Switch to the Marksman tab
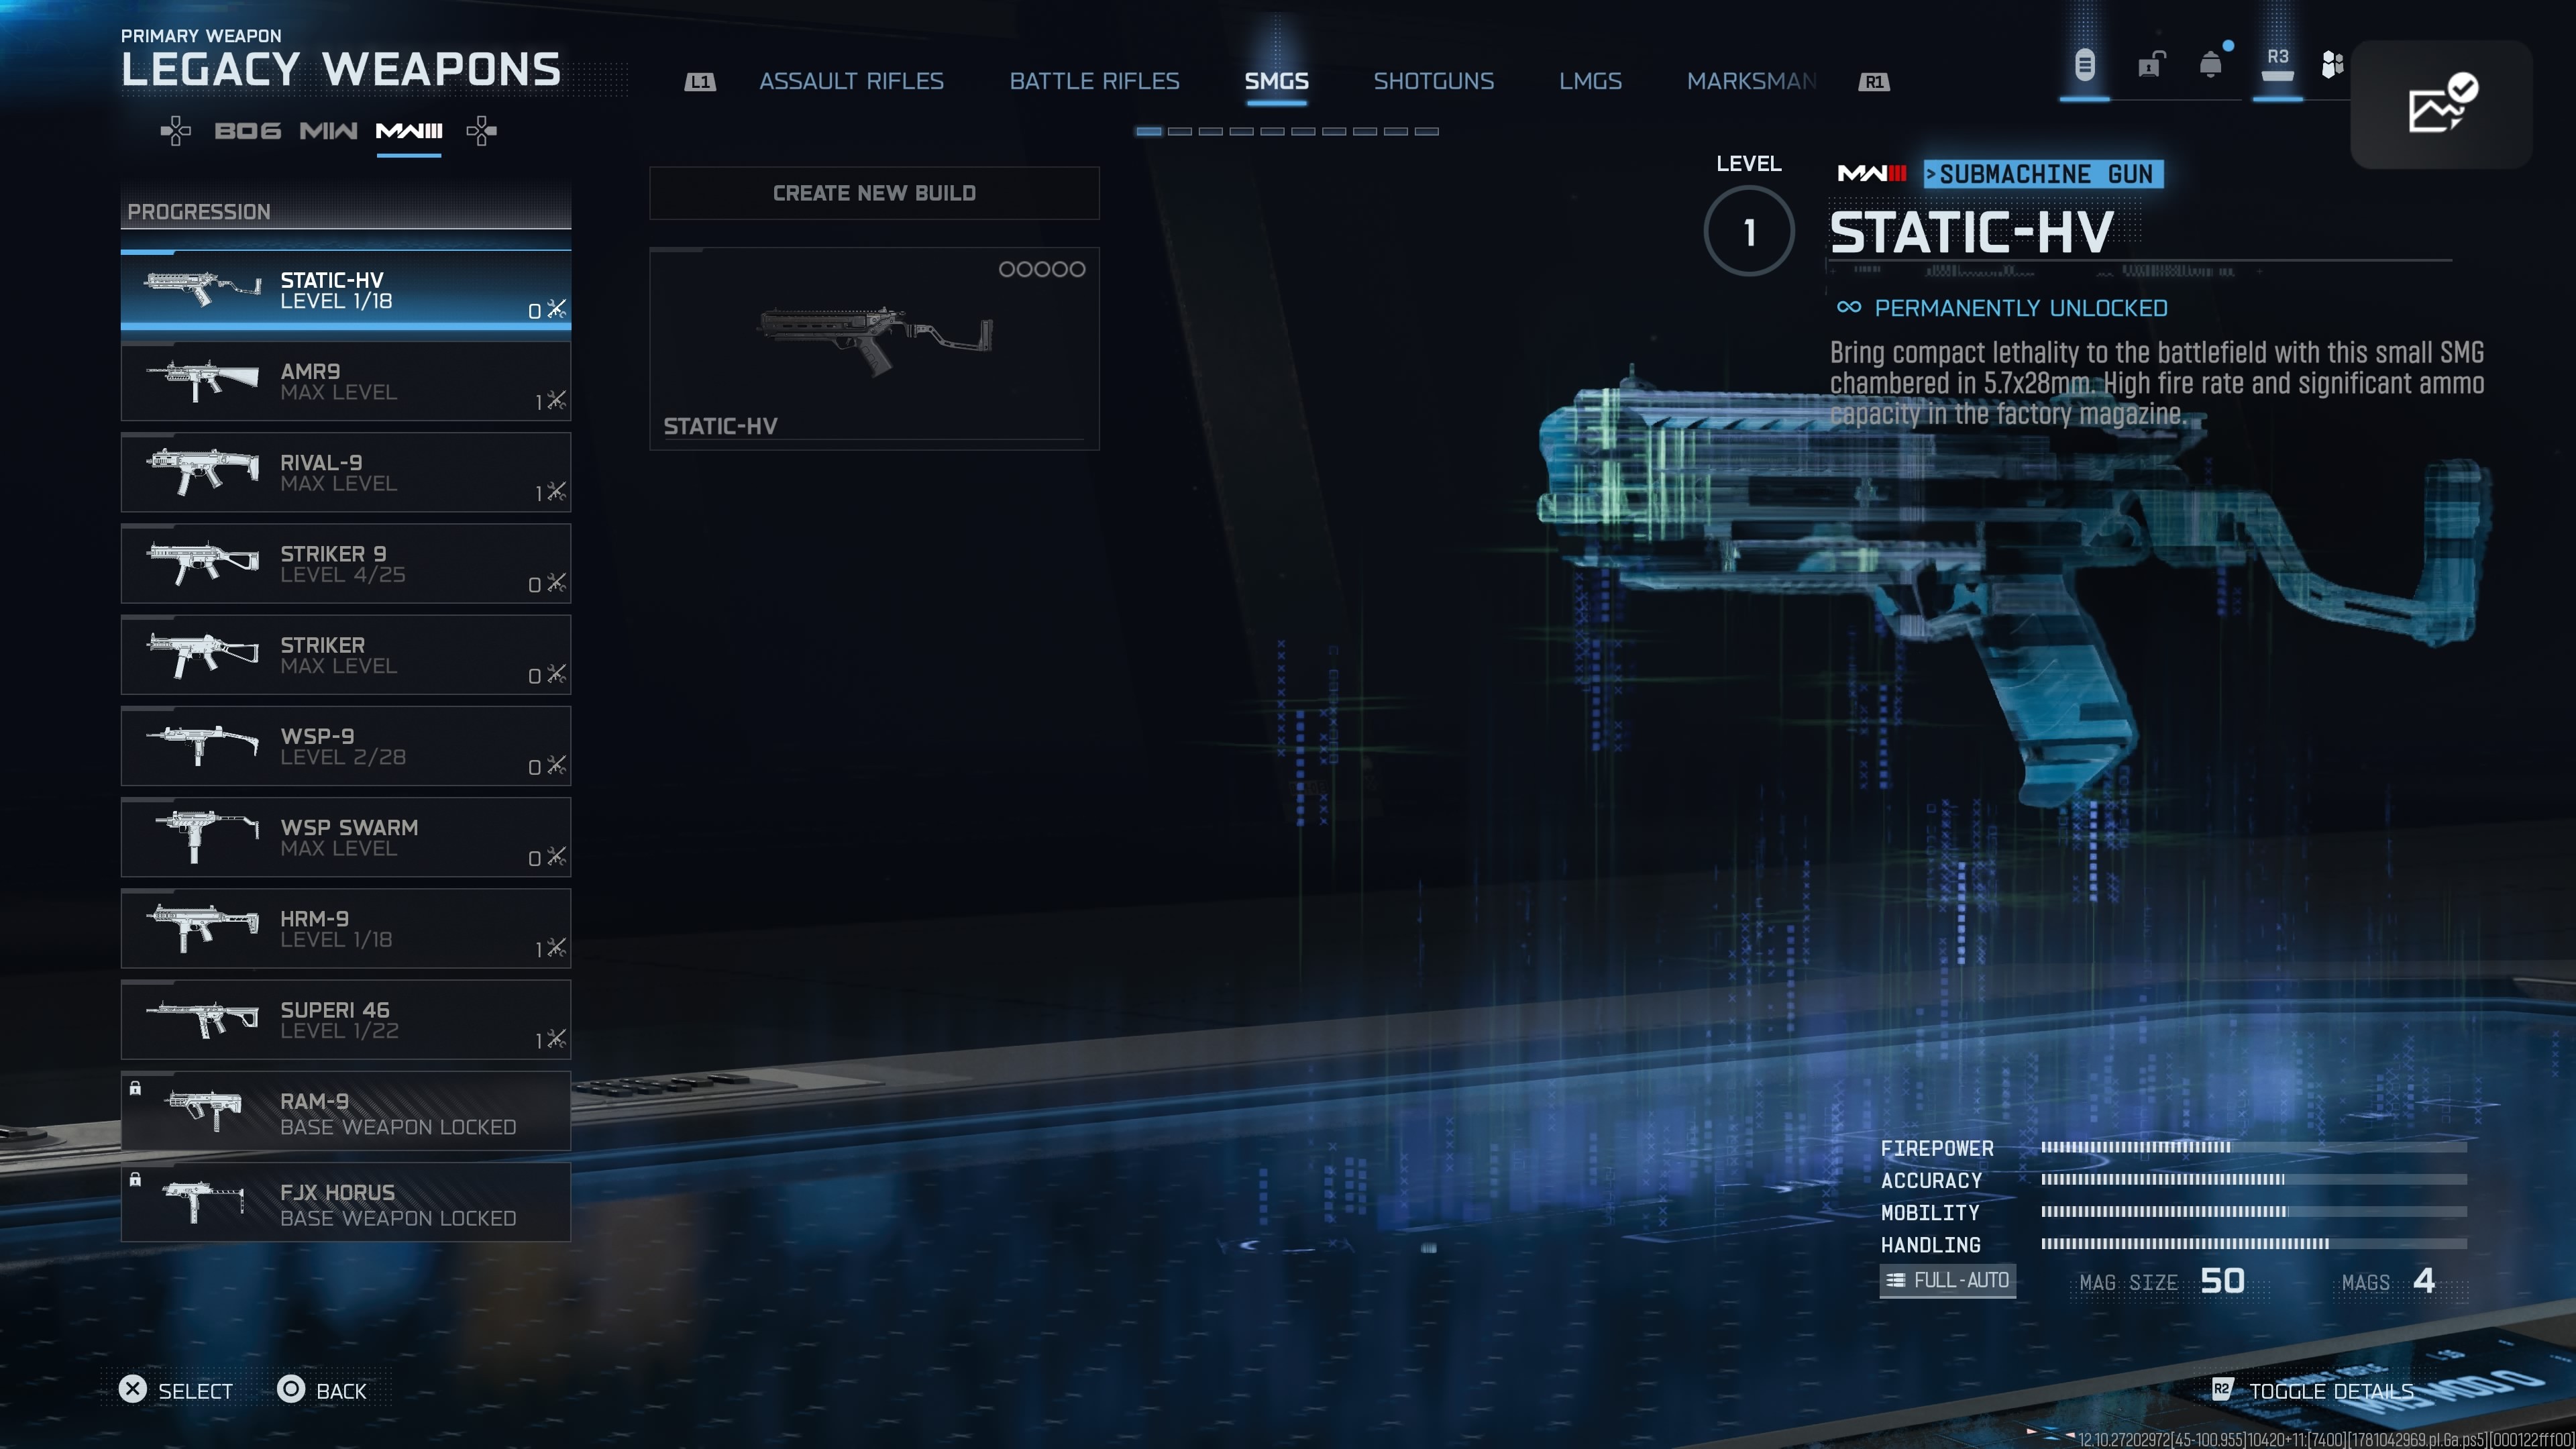 [1751, 81]
